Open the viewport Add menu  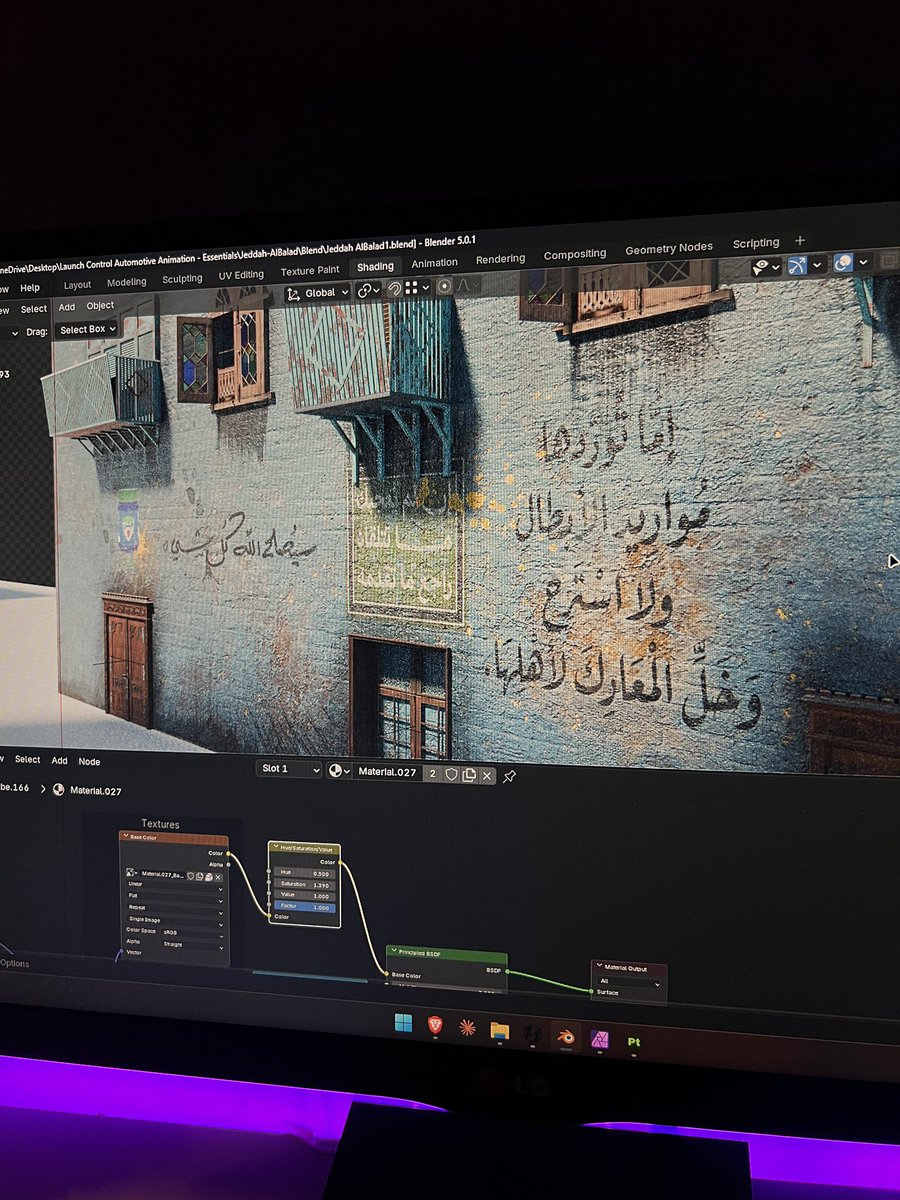click(66, 307)
